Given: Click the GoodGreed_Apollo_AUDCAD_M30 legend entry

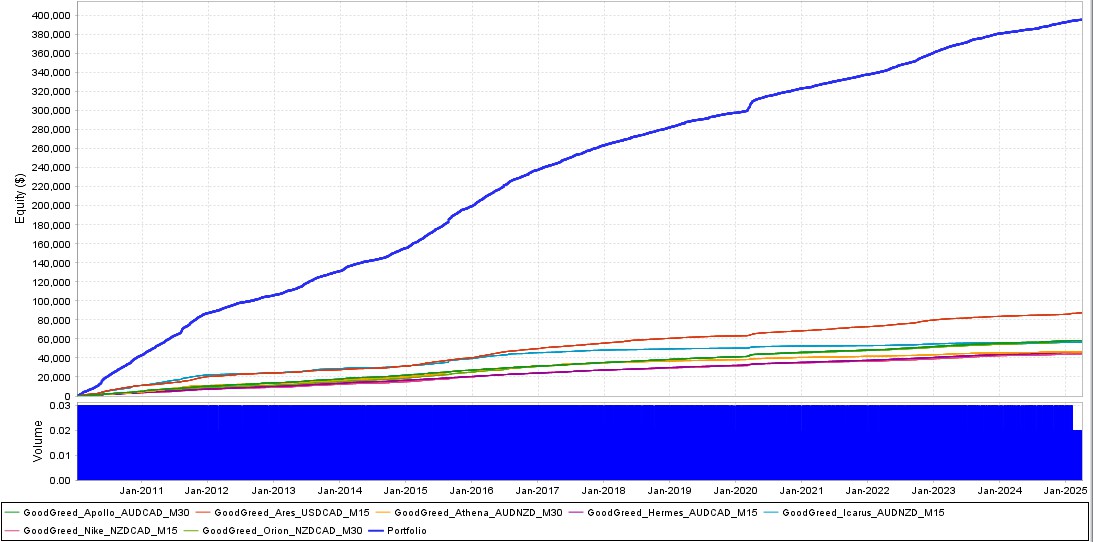Looking at the screenshot, I should click(x=96, y=513).
